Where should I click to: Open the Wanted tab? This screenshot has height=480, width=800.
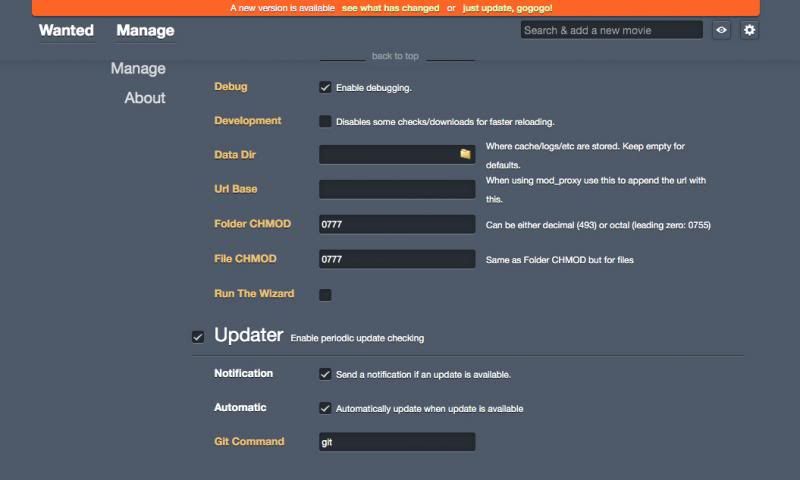pos(66,30)
